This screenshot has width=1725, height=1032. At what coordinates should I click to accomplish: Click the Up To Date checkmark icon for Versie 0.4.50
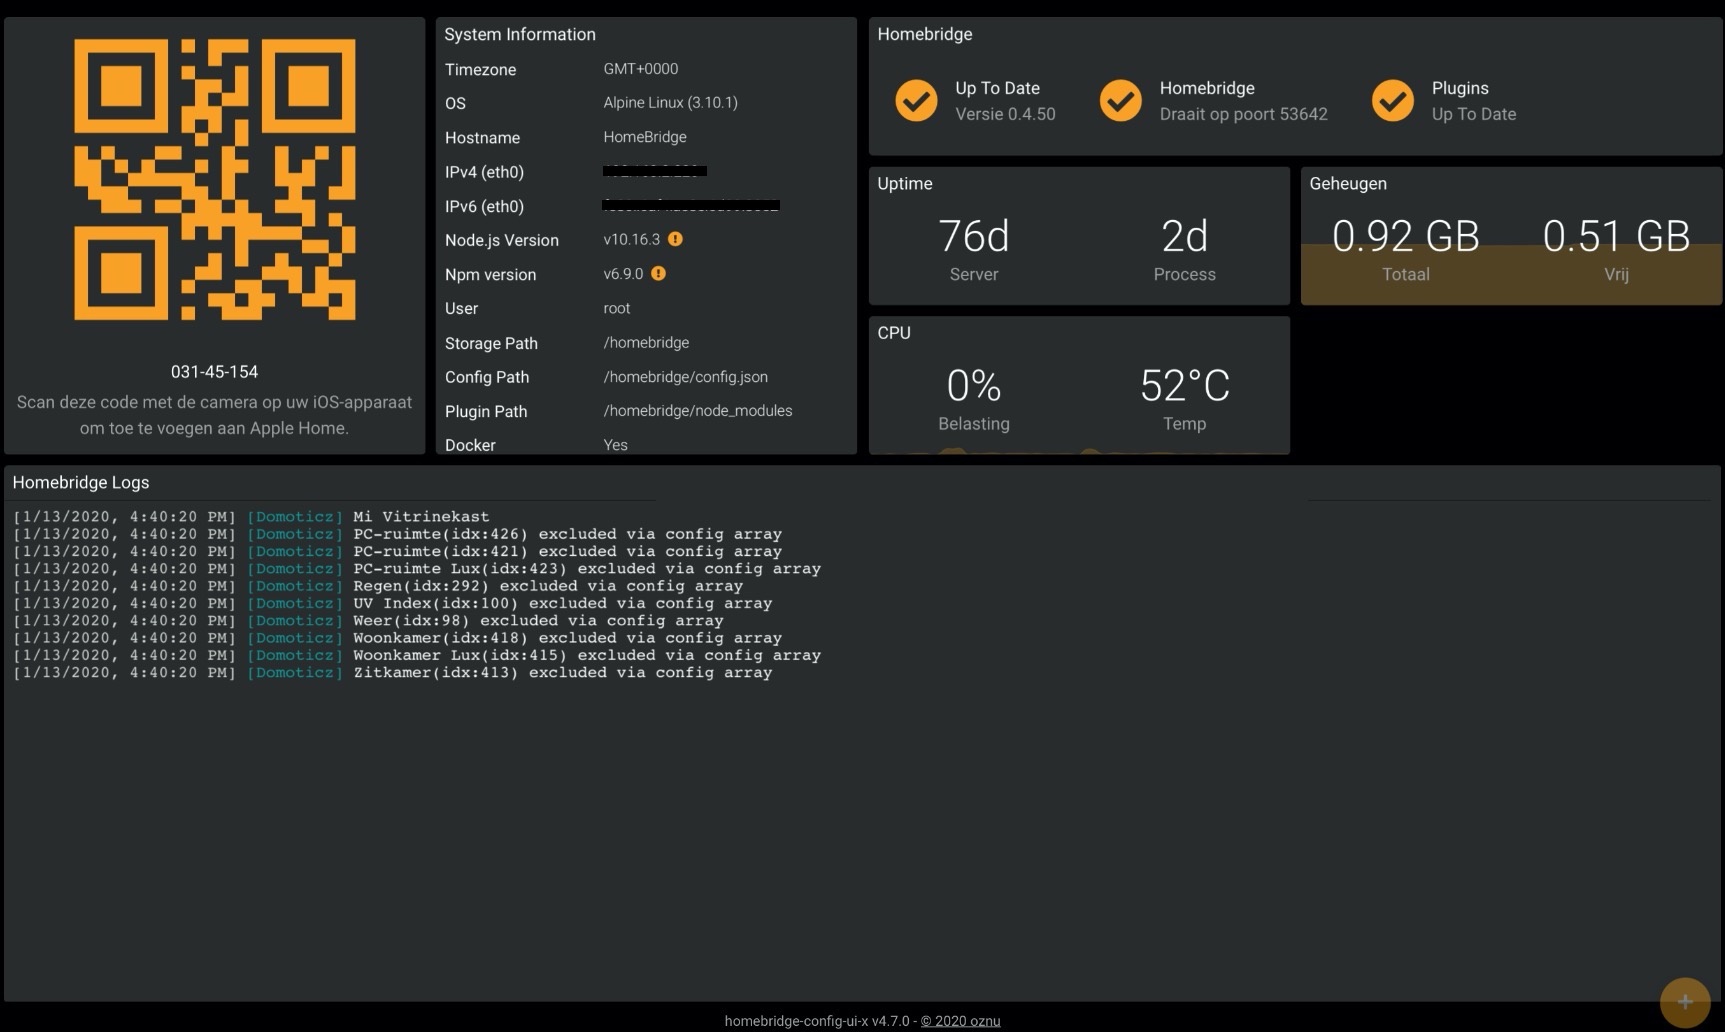(x=916, y=101)
